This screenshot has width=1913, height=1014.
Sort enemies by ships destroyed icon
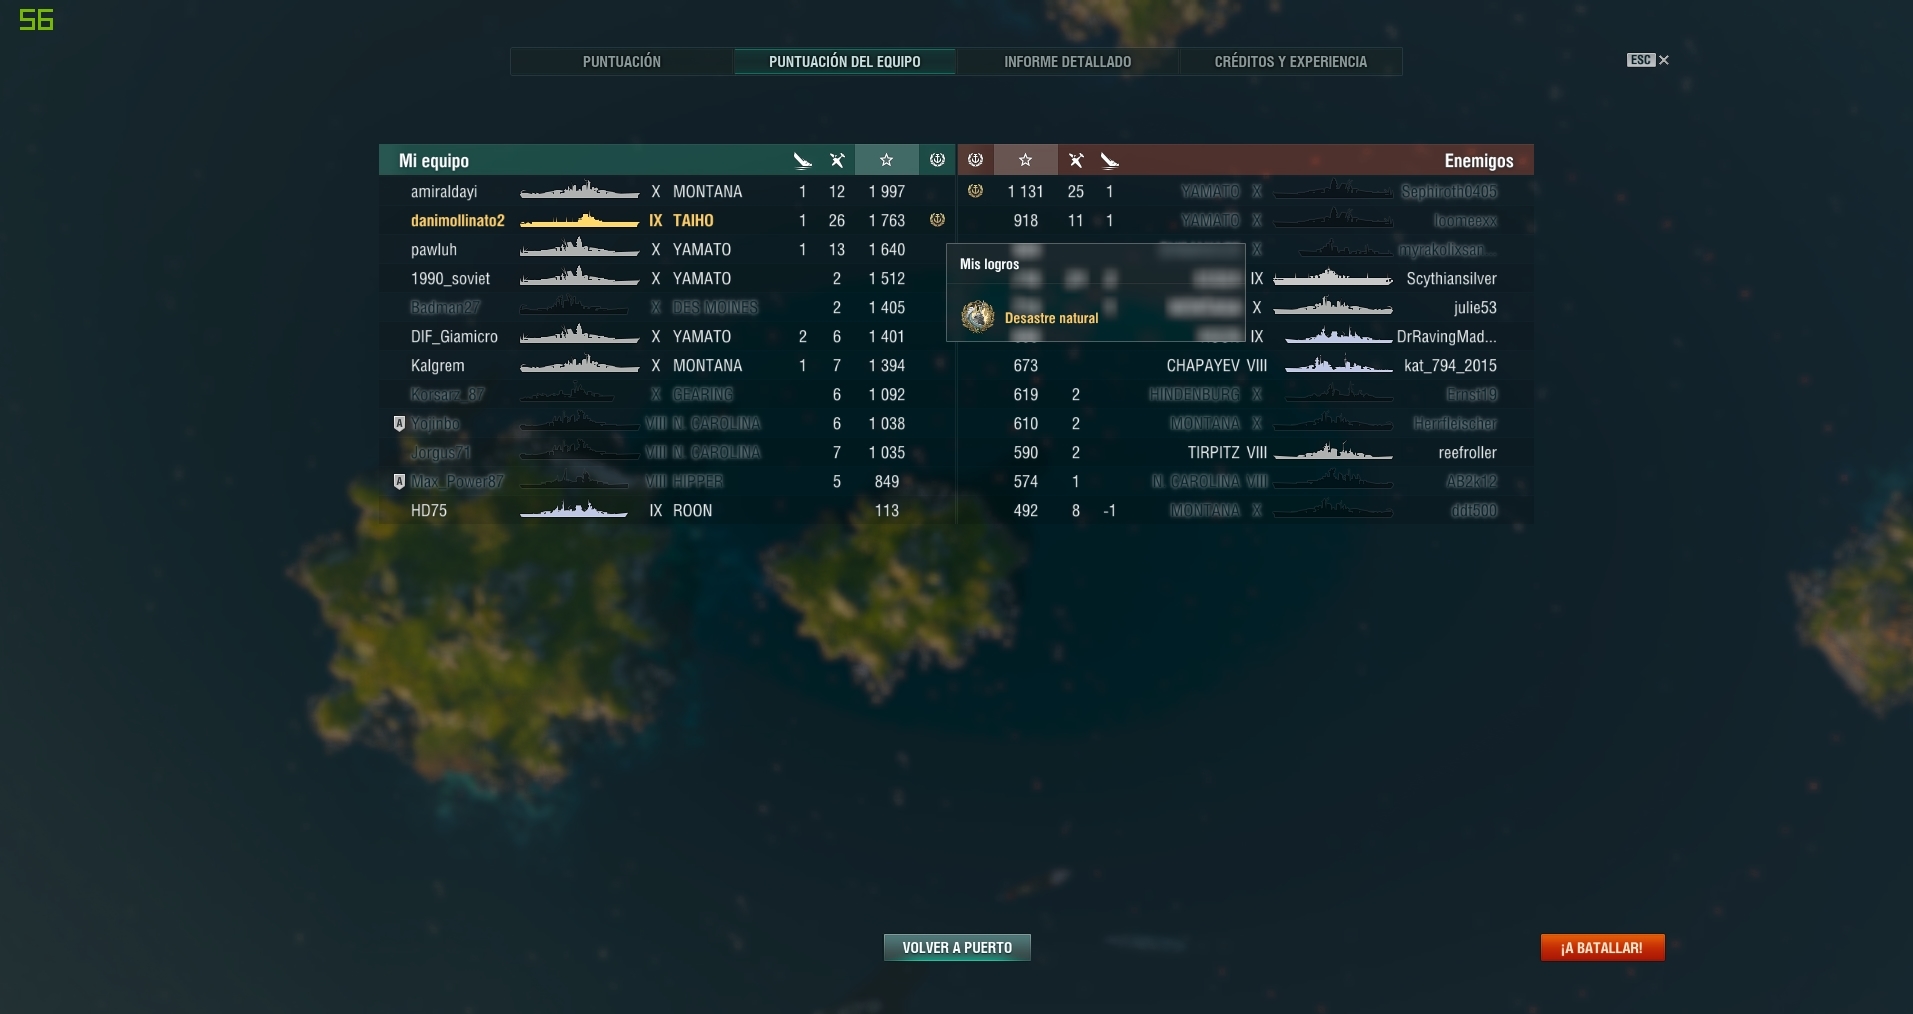[1076, 160]
